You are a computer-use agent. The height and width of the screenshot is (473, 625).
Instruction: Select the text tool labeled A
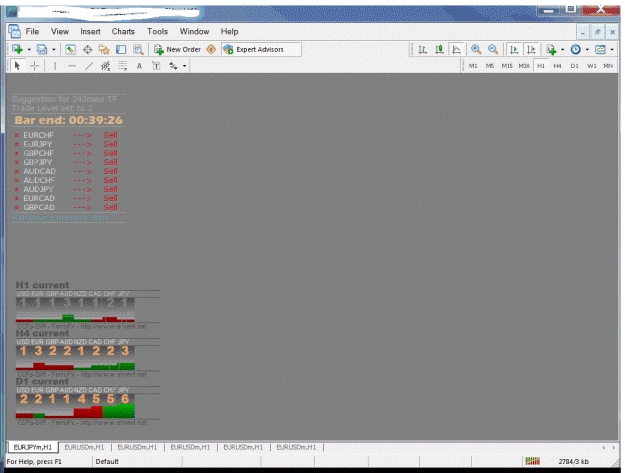click(140, 66)
